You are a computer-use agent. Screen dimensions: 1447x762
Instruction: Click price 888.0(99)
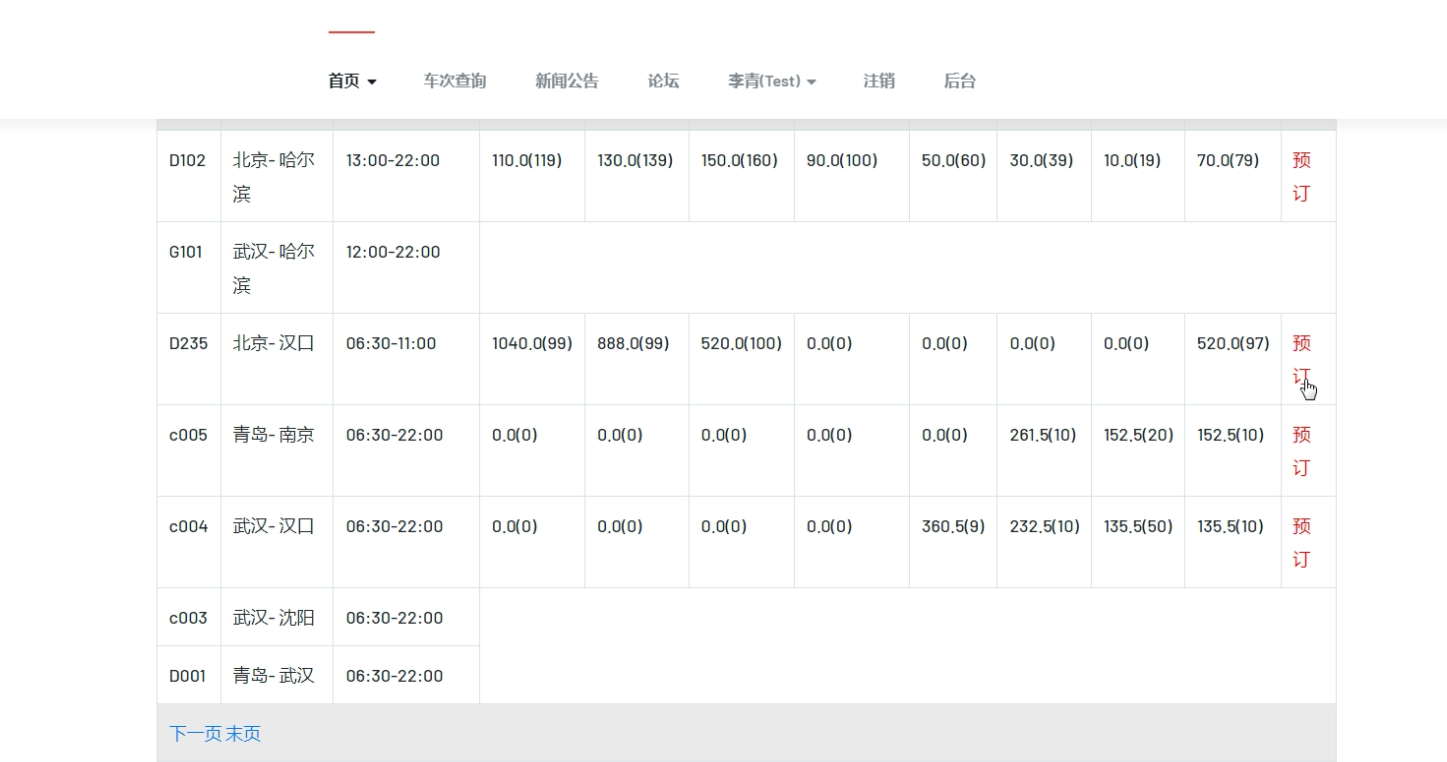[633, 343]
